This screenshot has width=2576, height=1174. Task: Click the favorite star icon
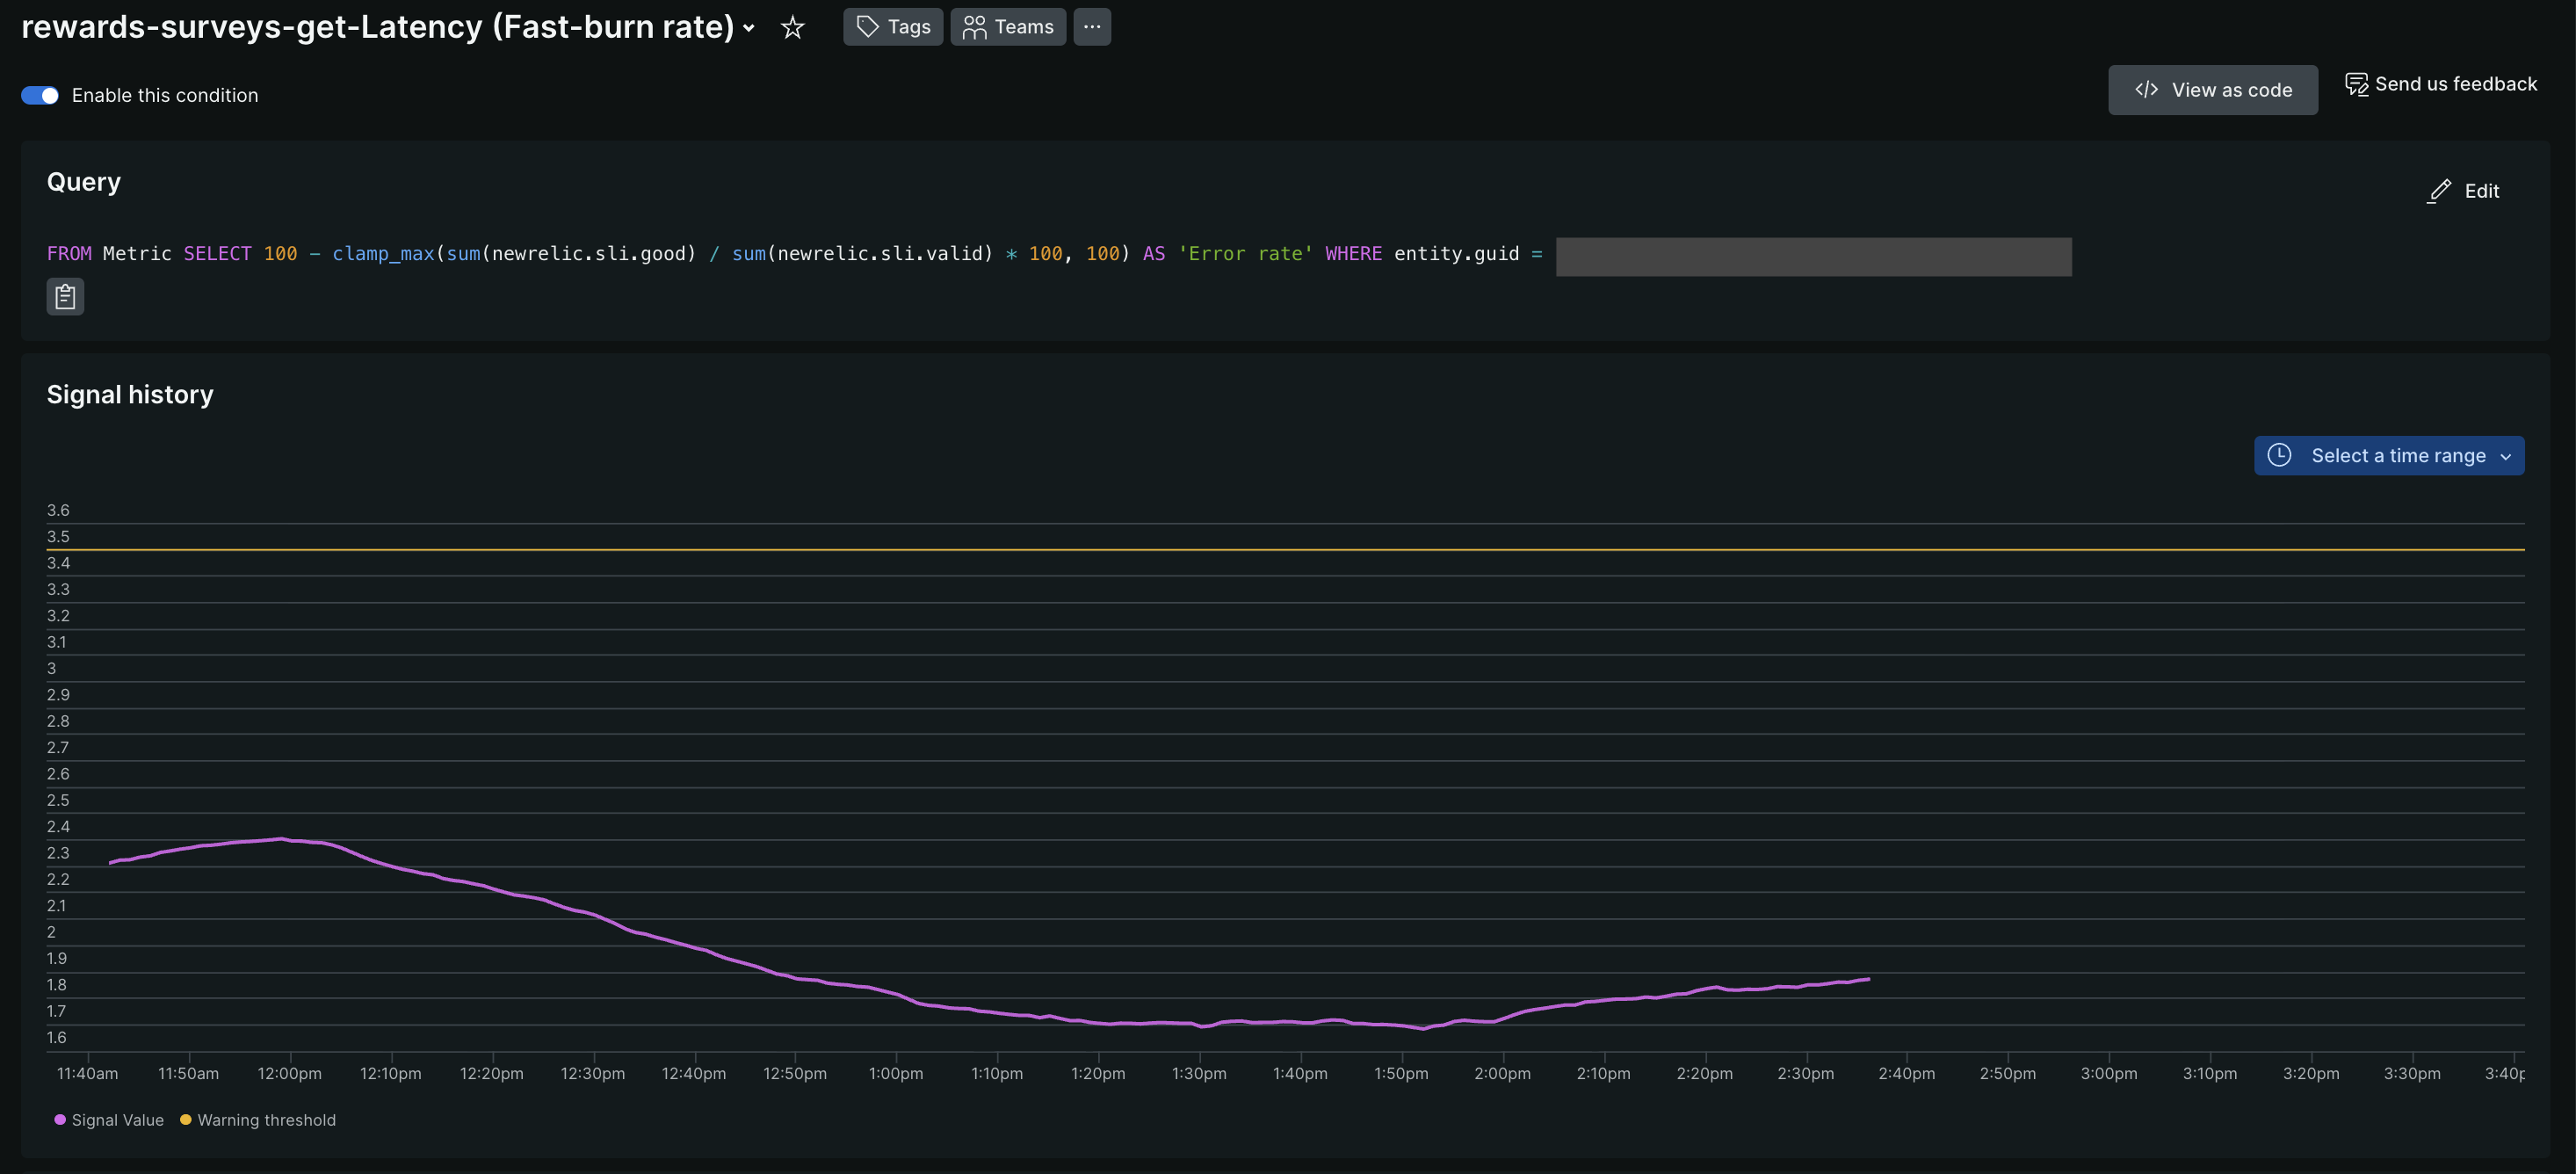pos(792,27)
